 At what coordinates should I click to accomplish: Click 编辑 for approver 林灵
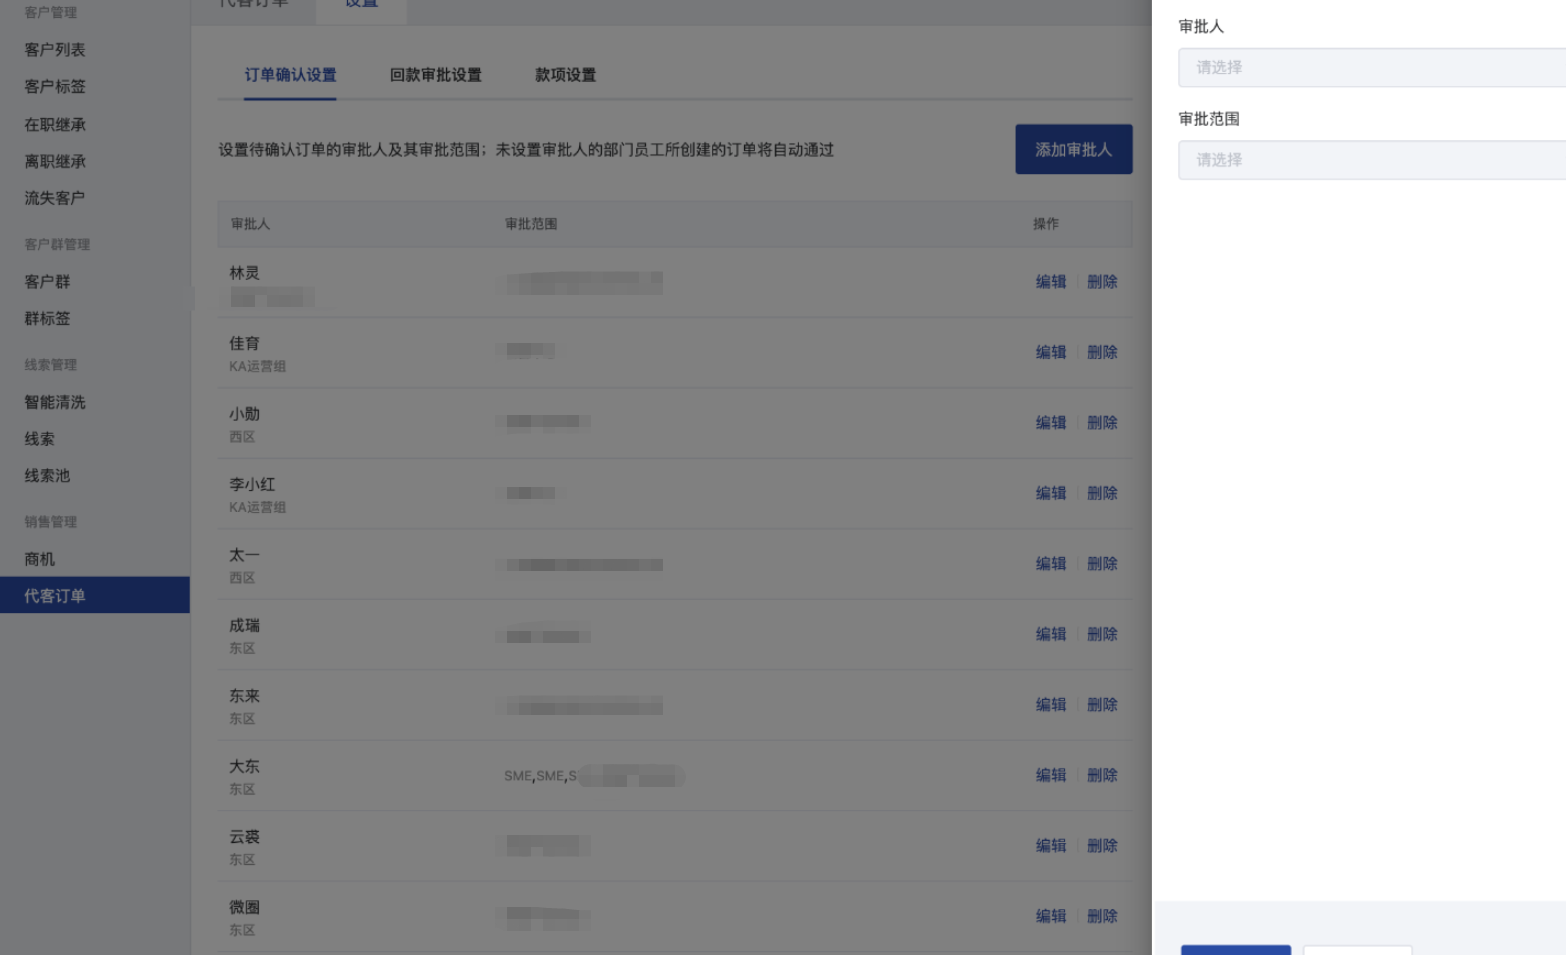[x=1051, y=282]
